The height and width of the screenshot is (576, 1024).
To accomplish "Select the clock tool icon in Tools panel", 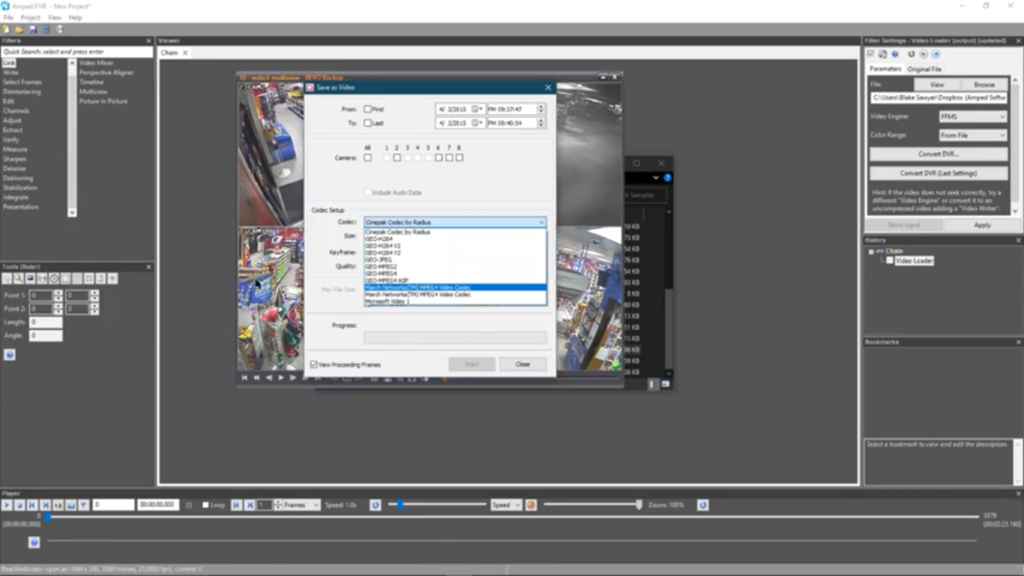I will tap(54, 279).
